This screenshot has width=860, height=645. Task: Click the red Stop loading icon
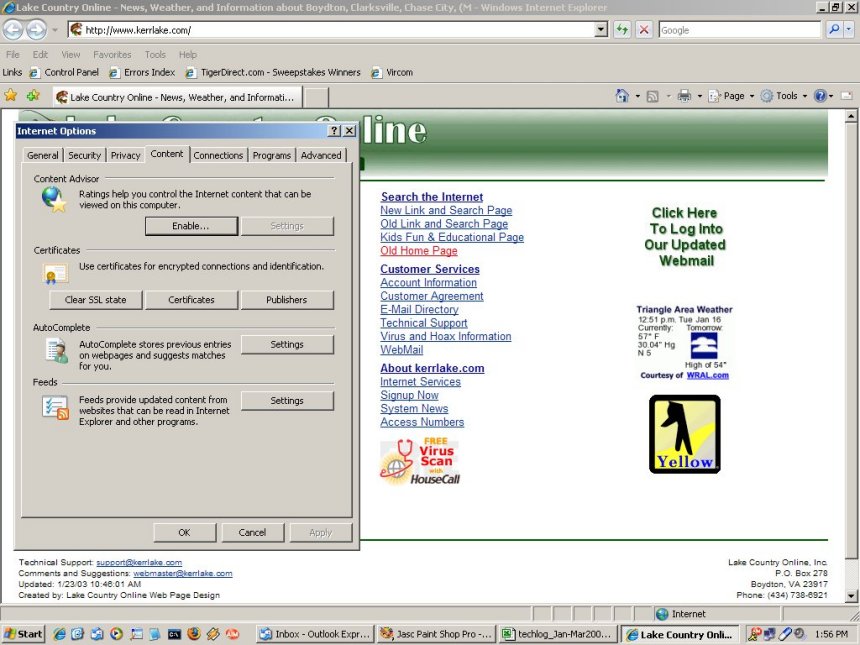tap(644, 30)
